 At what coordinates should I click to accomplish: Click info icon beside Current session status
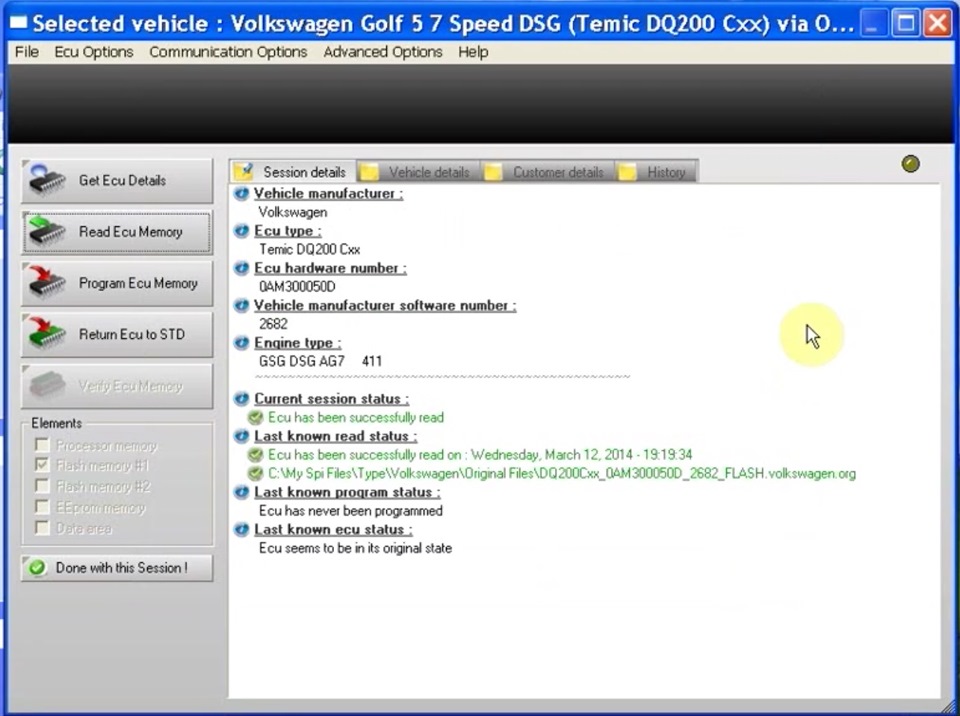242,399
